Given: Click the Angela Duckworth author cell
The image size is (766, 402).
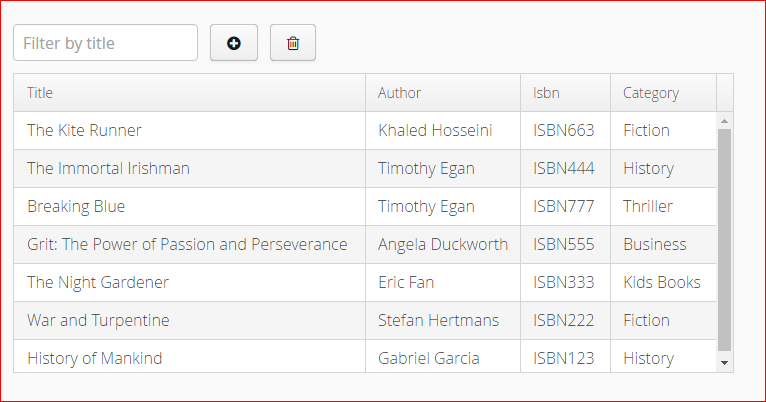Looking at the screenshot, I should point(443,245).
